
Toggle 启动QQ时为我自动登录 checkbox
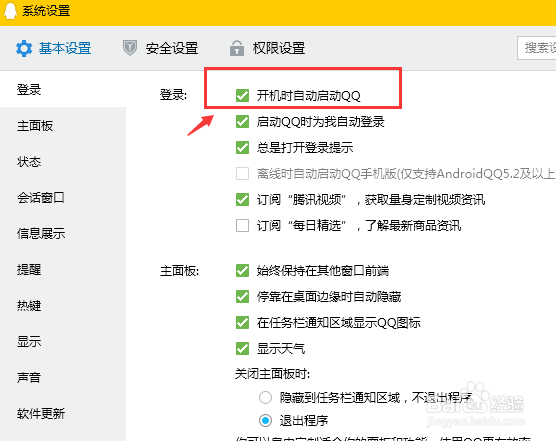point(243,121)
